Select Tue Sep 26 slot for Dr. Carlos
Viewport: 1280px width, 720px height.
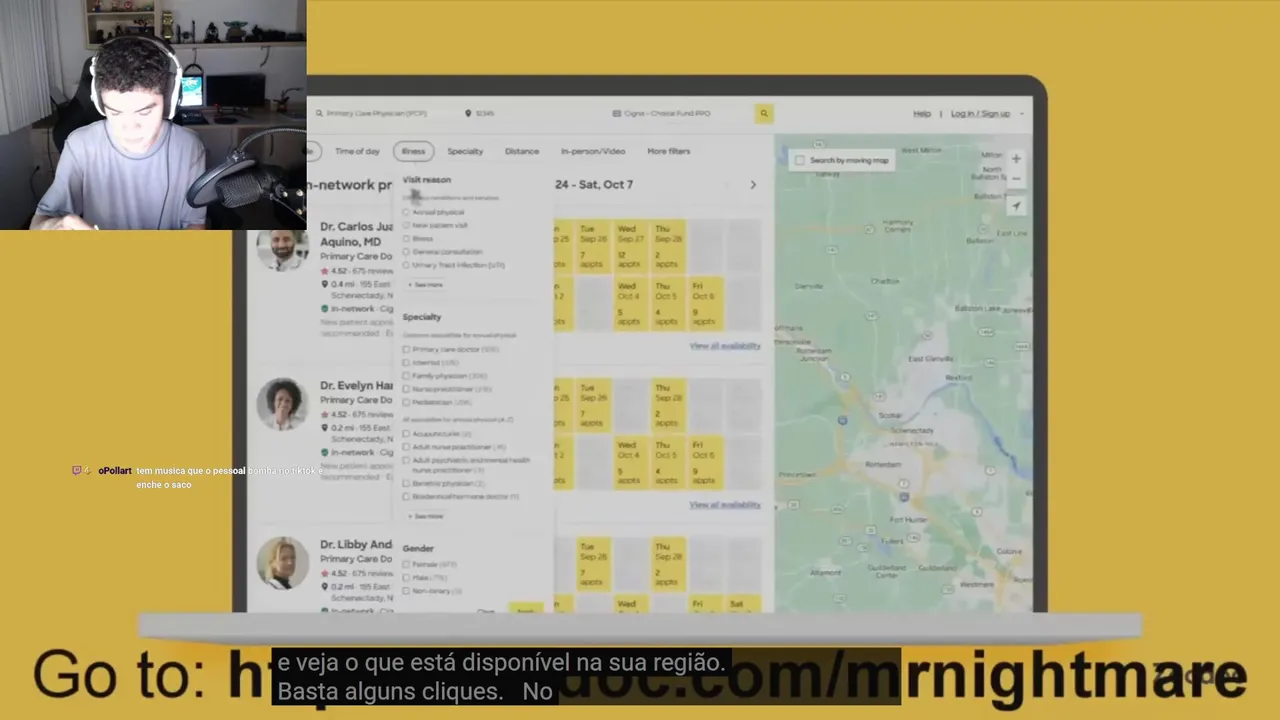click(593, 247)
